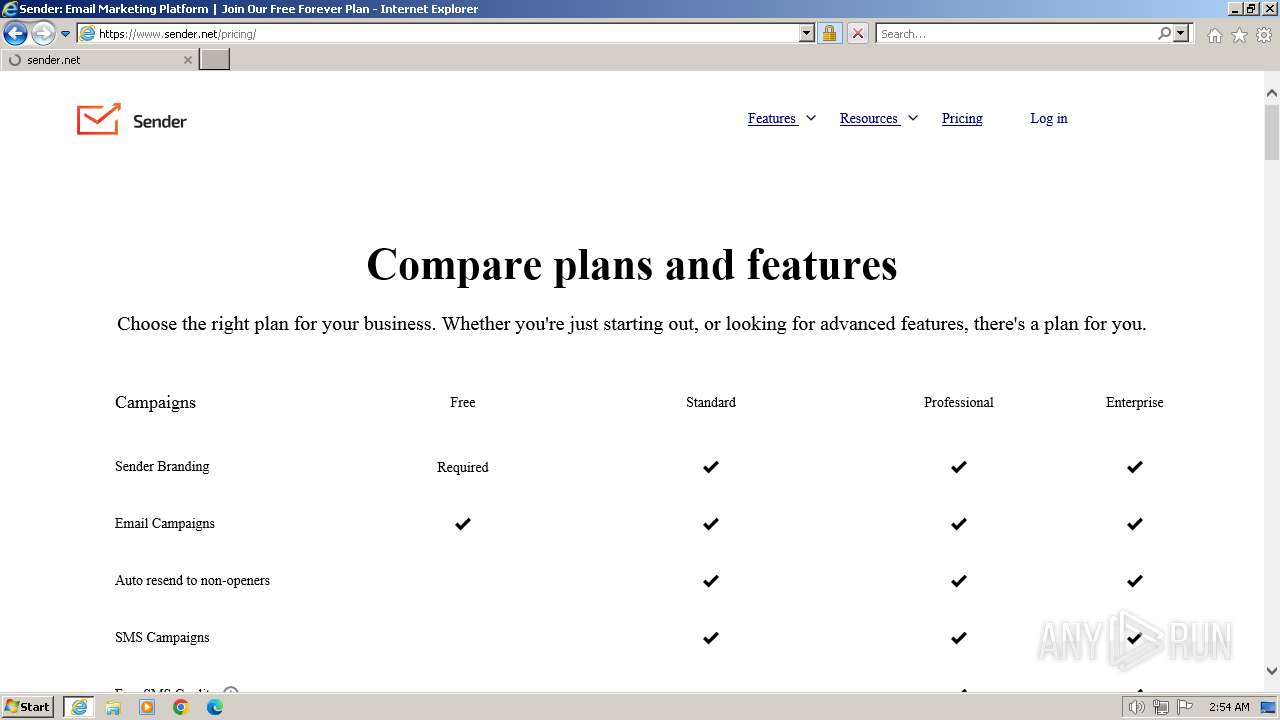Open the Windows Start menu
Viewport: 1280px width, 720px height.
click(x=28, y=707)
